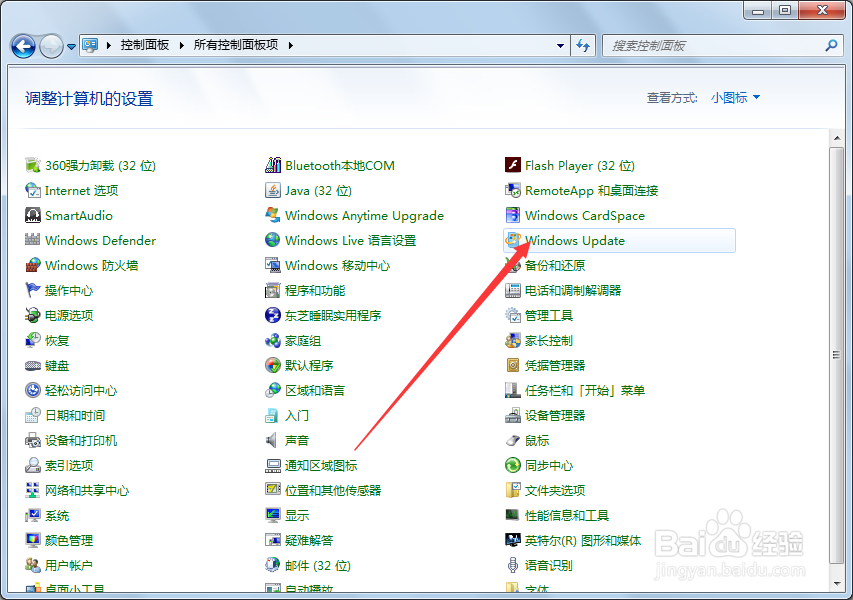Screen dimensions: 853x600
Task: Click the 键盘 keyboard icon
Action: [33, 365]
